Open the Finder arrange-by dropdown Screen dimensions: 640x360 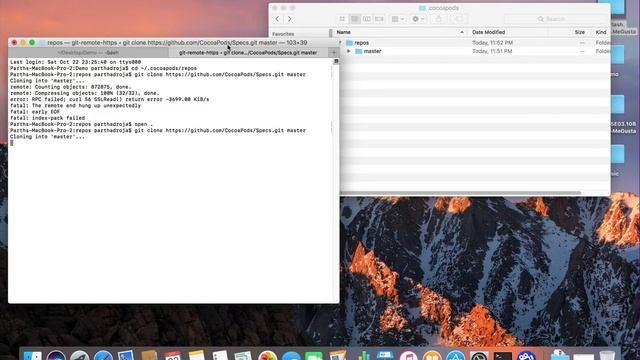pyautogui.click(x=398, y=19)
